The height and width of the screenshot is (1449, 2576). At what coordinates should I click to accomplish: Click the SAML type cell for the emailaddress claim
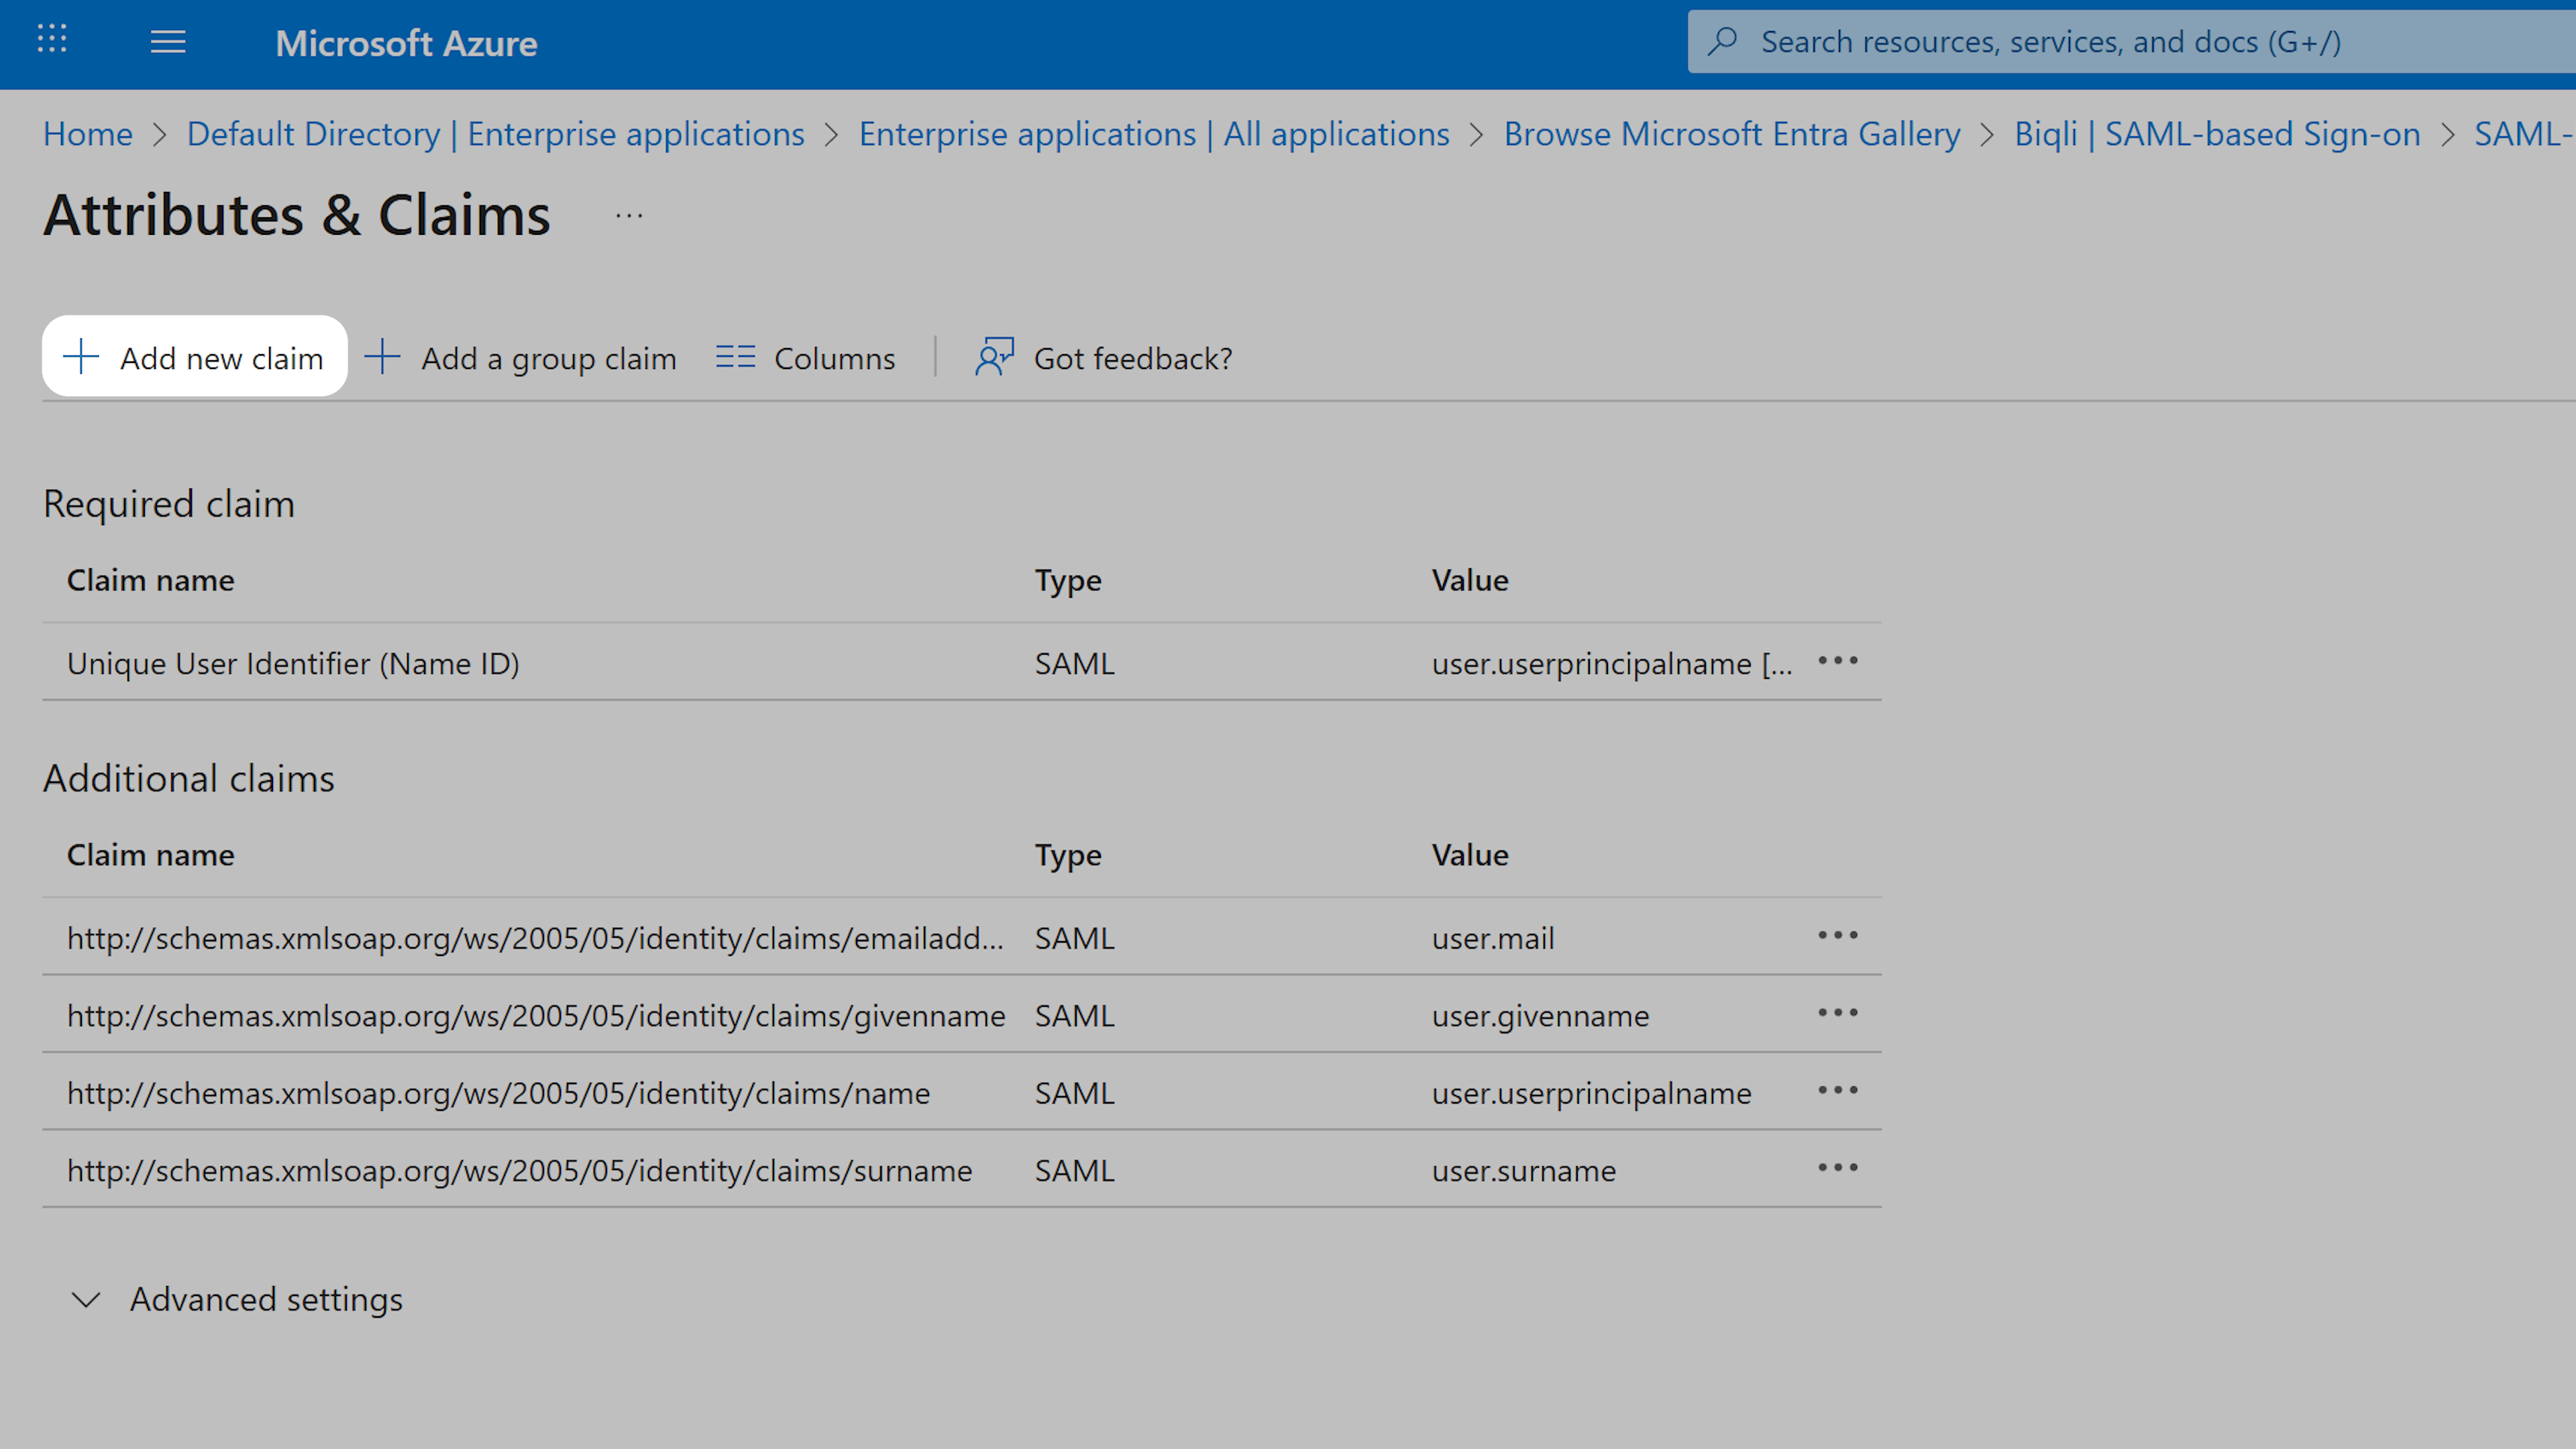[1074, 938]
